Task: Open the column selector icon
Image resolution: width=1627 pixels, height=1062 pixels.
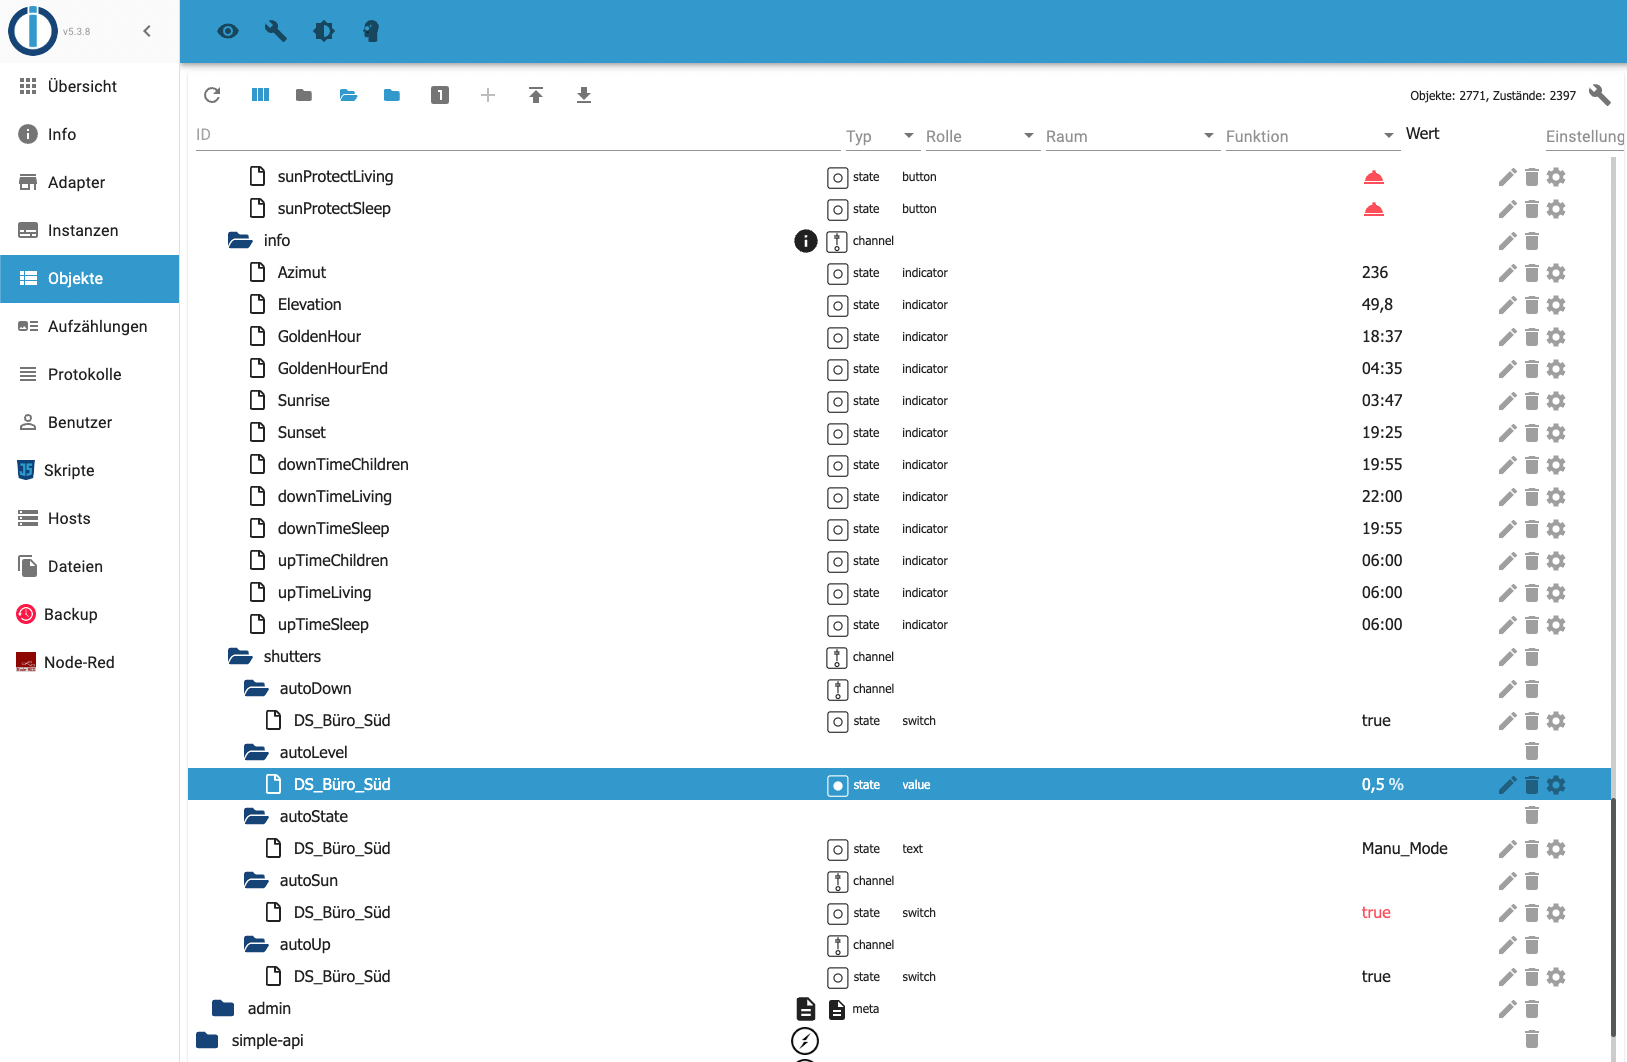Action: click(260, 95)
